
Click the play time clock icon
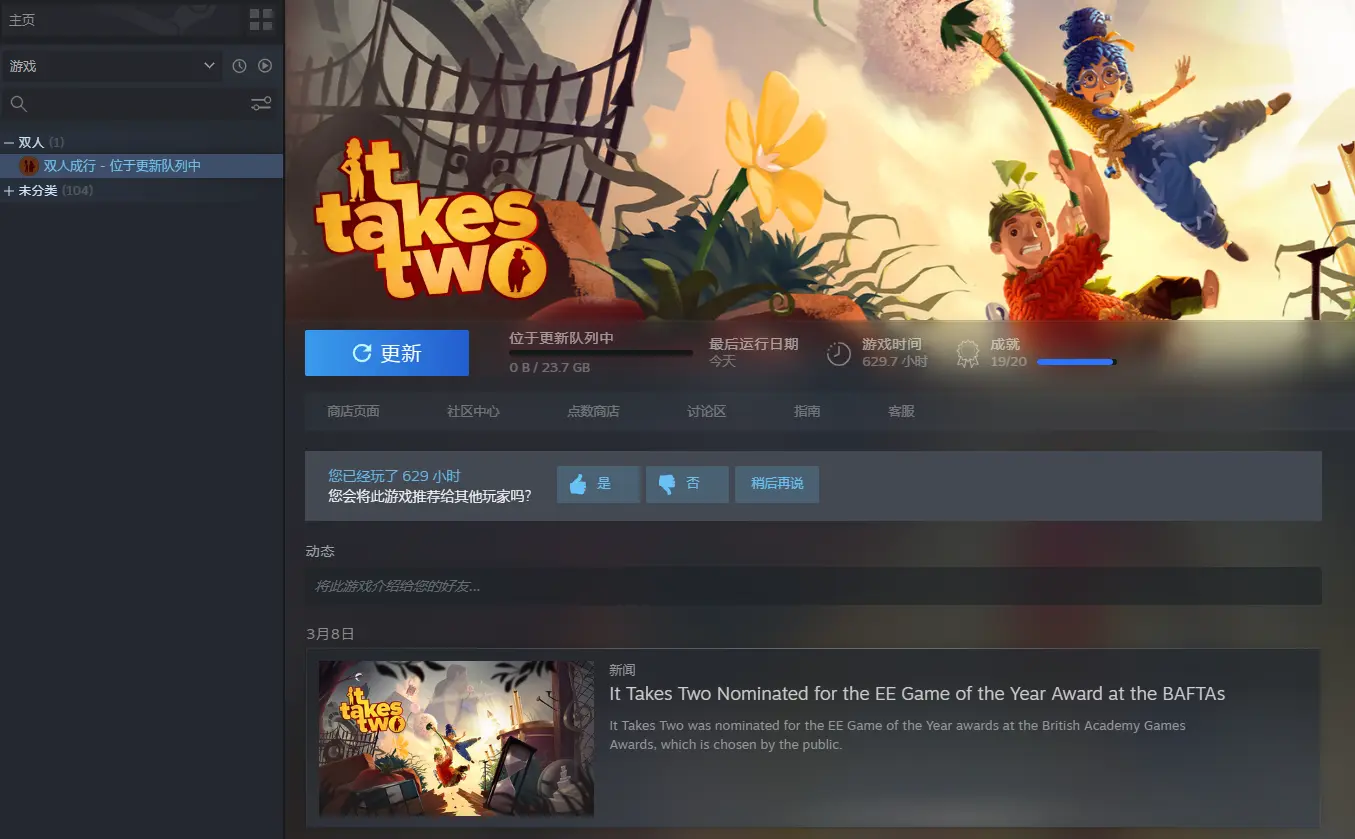point(839,353)
